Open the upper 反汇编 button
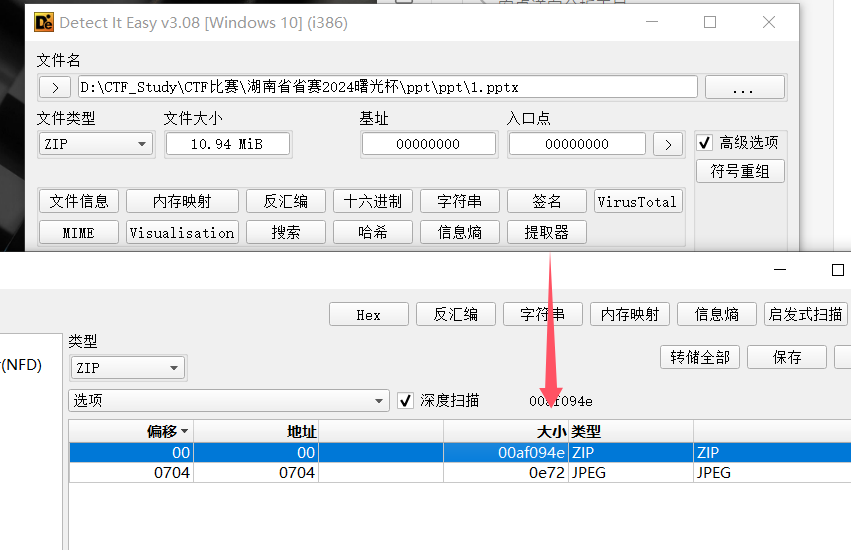Screen dimensions: 851x550 [x=285, y=201]
